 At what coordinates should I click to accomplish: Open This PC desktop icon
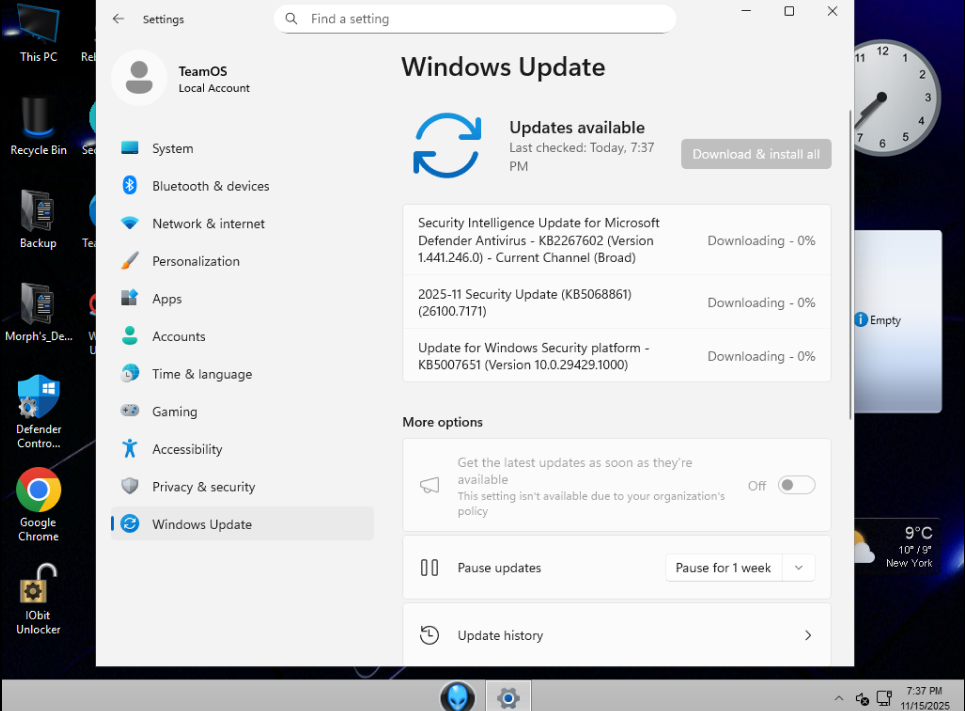pyautogui.click(x=38, y=34)
